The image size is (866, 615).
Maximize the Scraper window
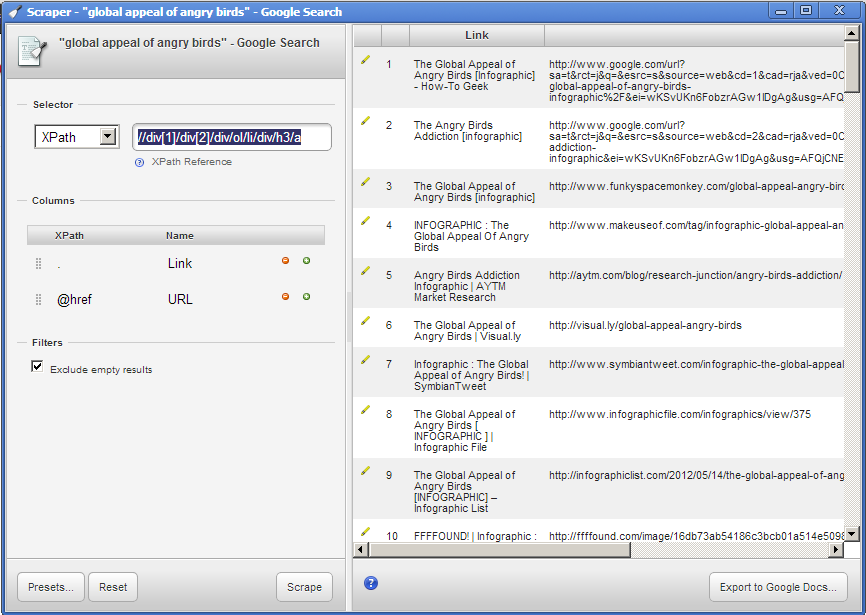pyautogui.click(x=806, y=10)
